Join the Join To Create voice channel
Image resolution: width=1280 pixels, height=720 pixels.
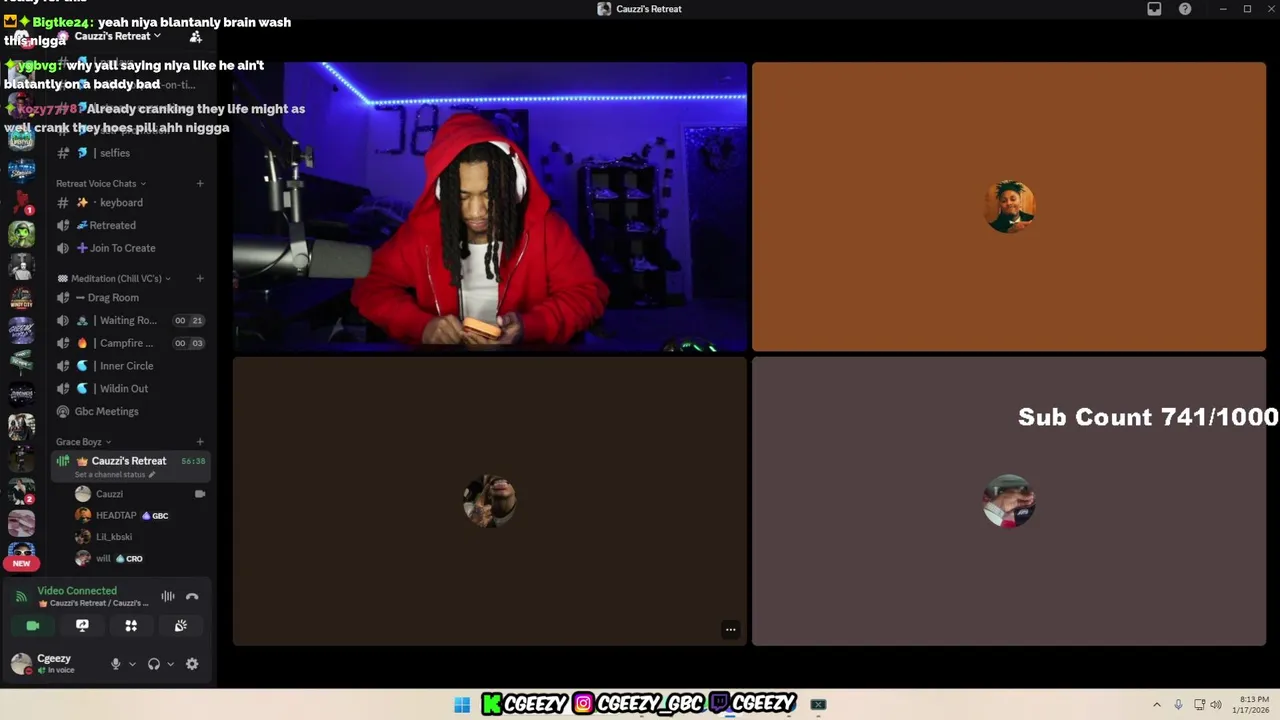tap(132, 248)
